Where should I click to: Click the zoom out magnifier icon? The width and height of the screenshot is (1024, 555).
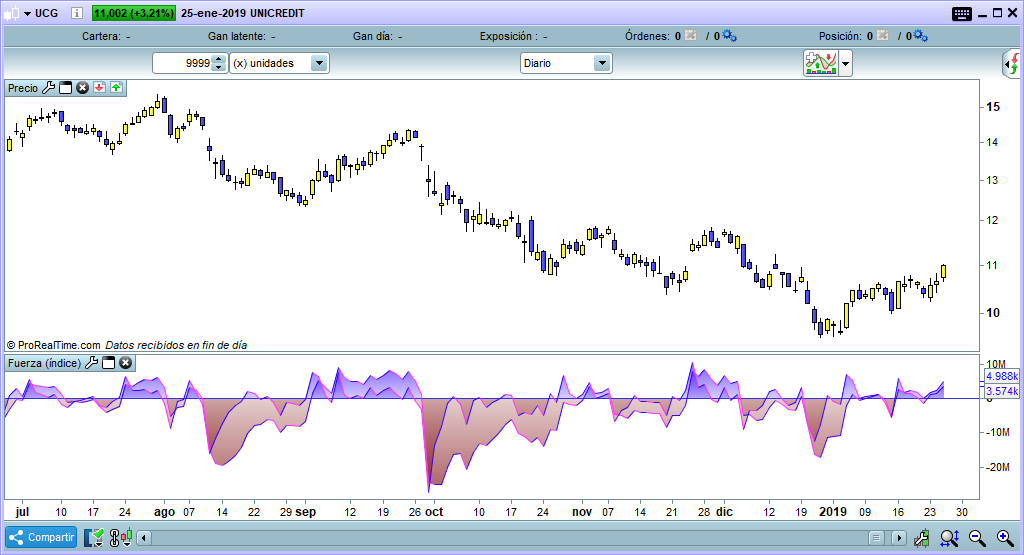977,538
